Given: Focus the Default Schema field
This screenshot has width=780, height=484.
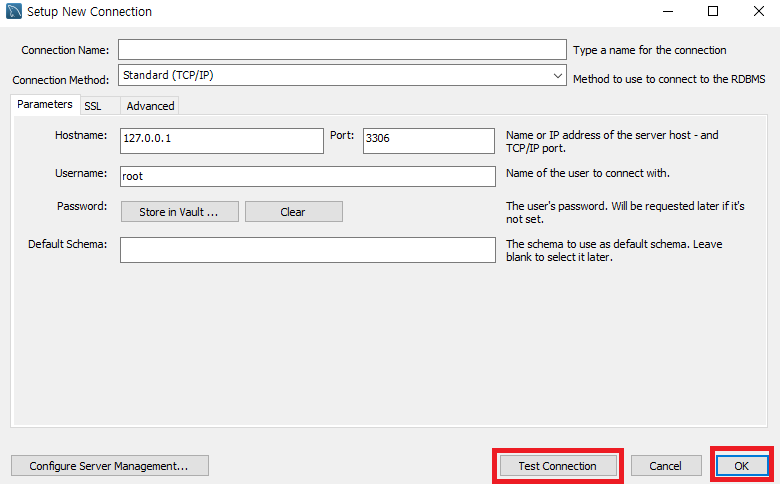Looking at the screenshot, I should pos(308,250).
